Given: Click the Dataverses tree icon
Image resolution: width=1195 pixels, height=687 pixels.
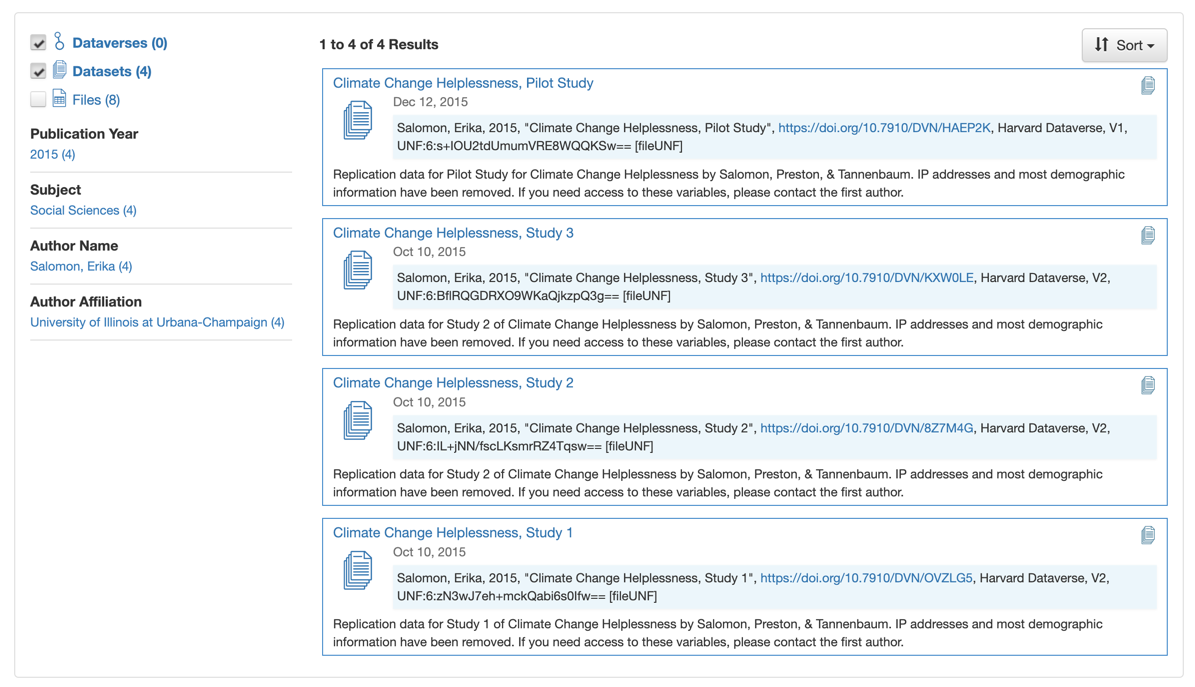Looking at the screenshot, I should coord(59,42).
